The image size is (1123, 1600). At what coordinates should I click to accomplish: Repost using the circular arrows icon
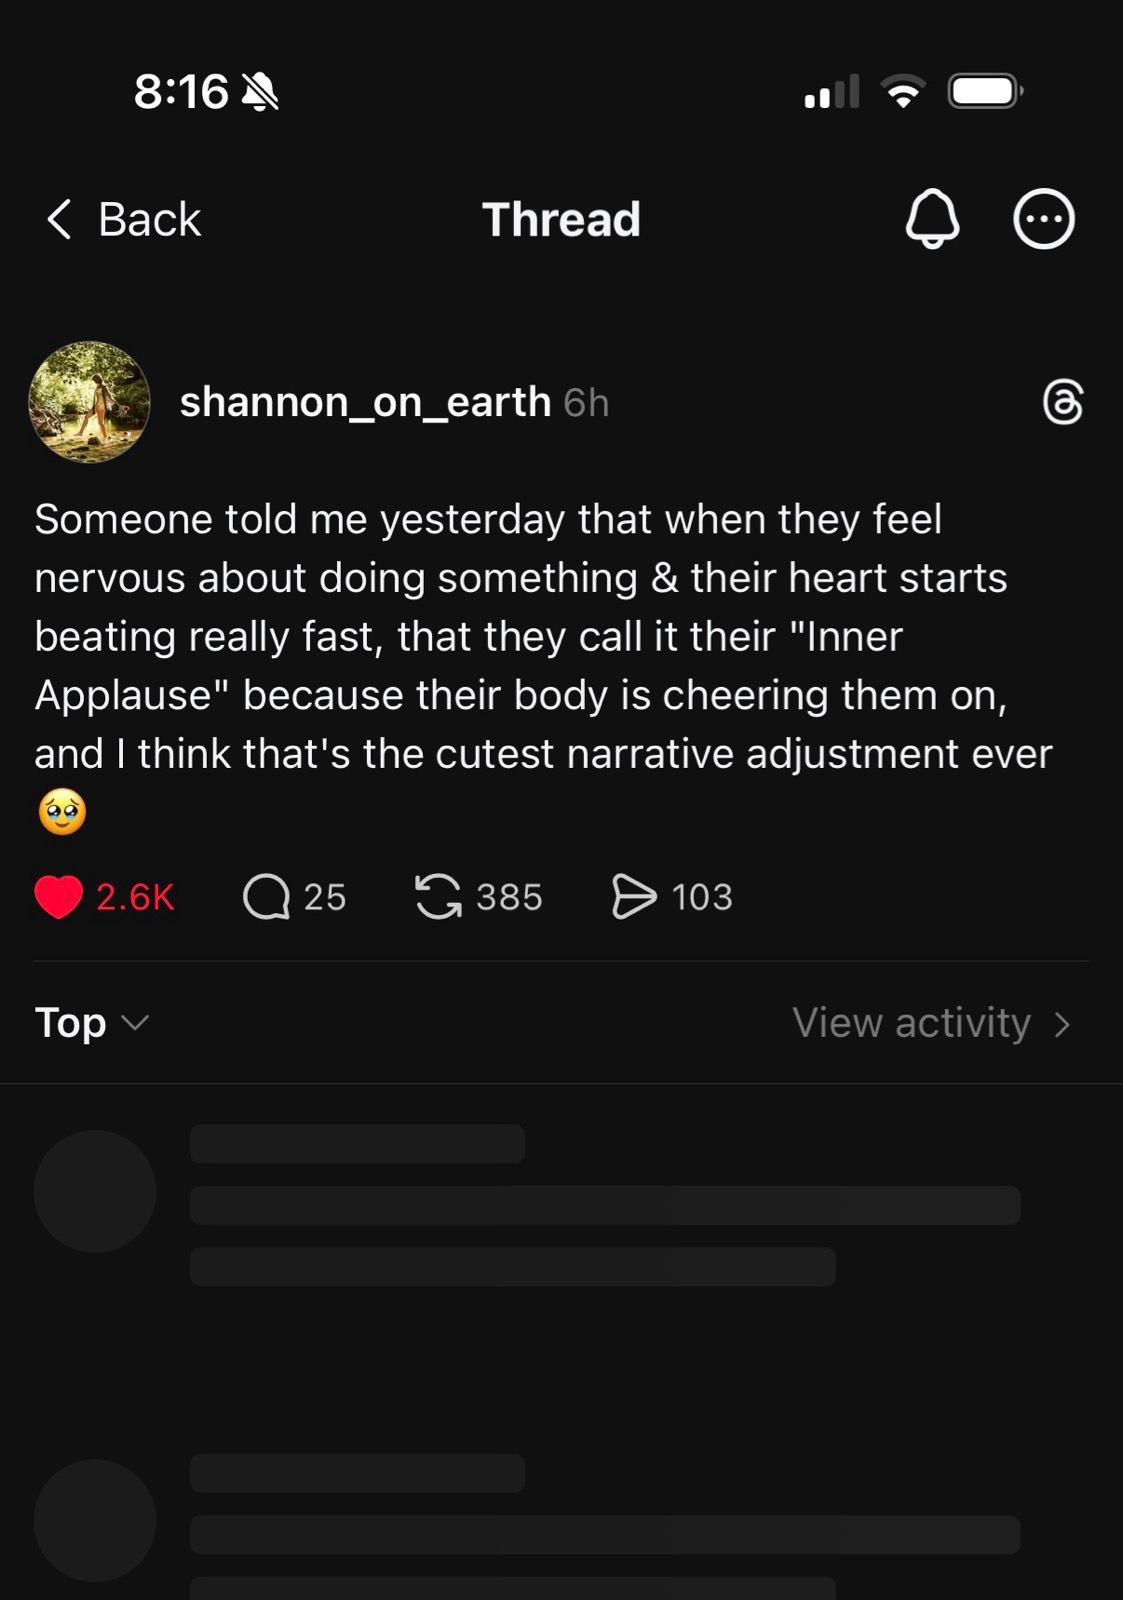(438, 896)
